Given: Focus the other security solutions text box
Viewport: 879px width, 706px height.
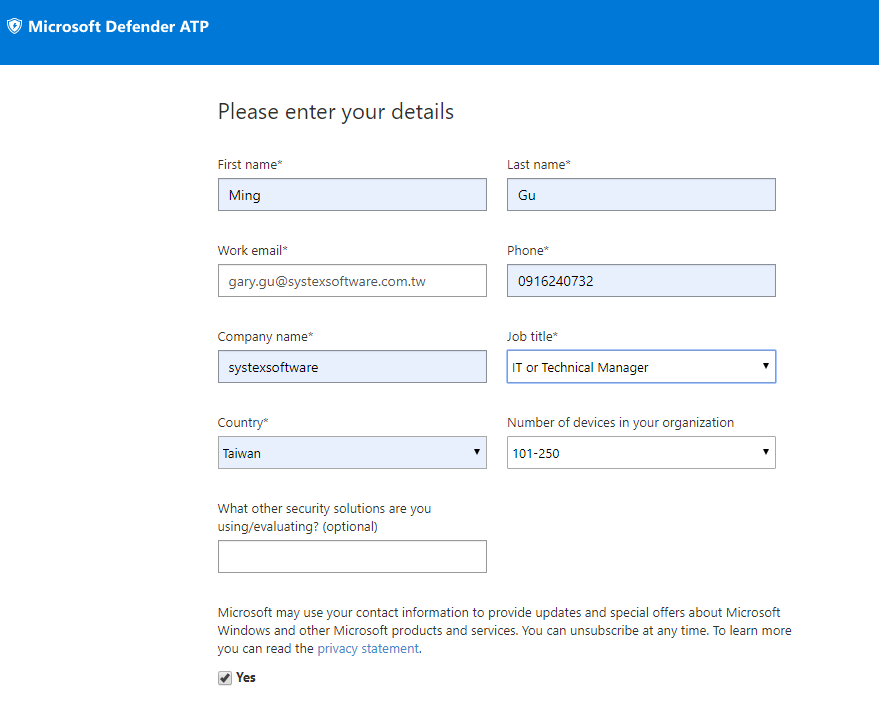Looking at the screenshot, I should (x=352, y=557).
